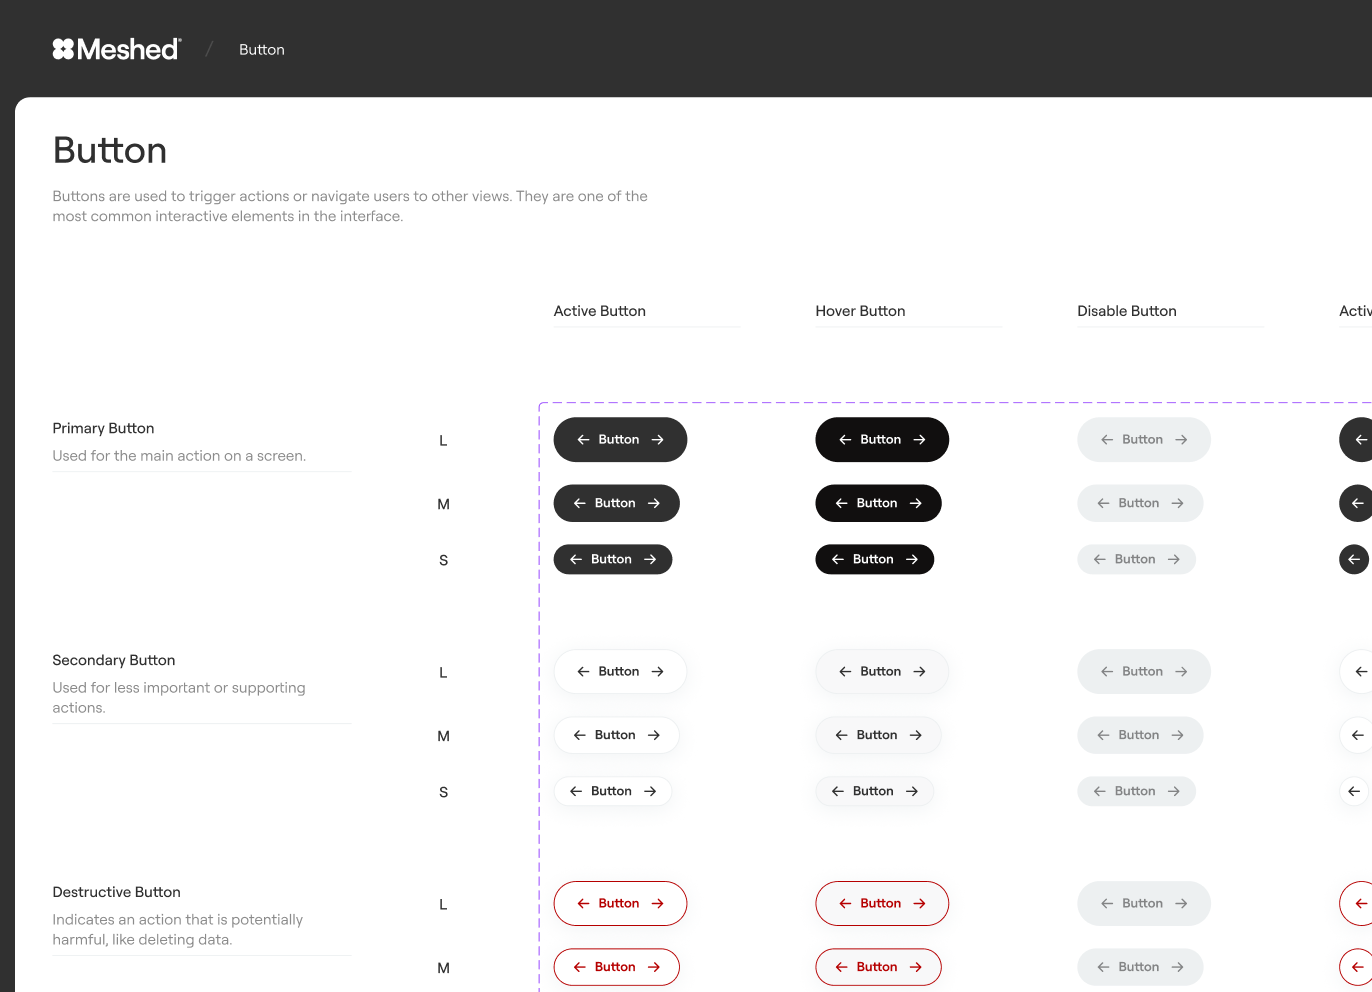Click the Meshed logo in header
1372x992 pixels.
(116, 49)
